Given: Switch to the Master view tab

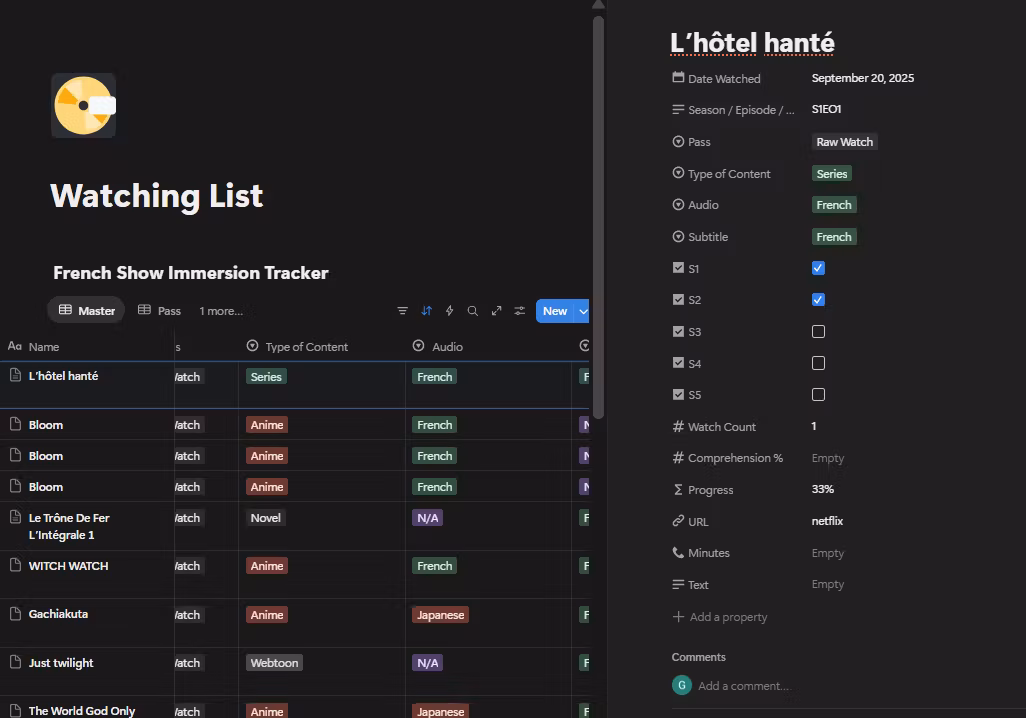Looking at the screenshot, I should (x=86, y=311).
